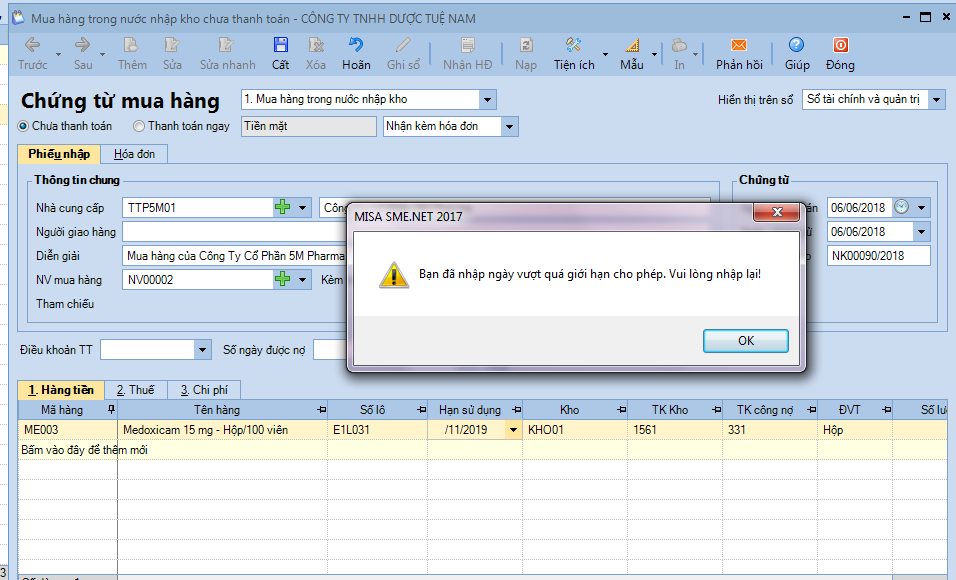The width and height of the screenshot is (956, 580).
Task: Click the pin icon in Kho header
Action: (x=621, y=409)
